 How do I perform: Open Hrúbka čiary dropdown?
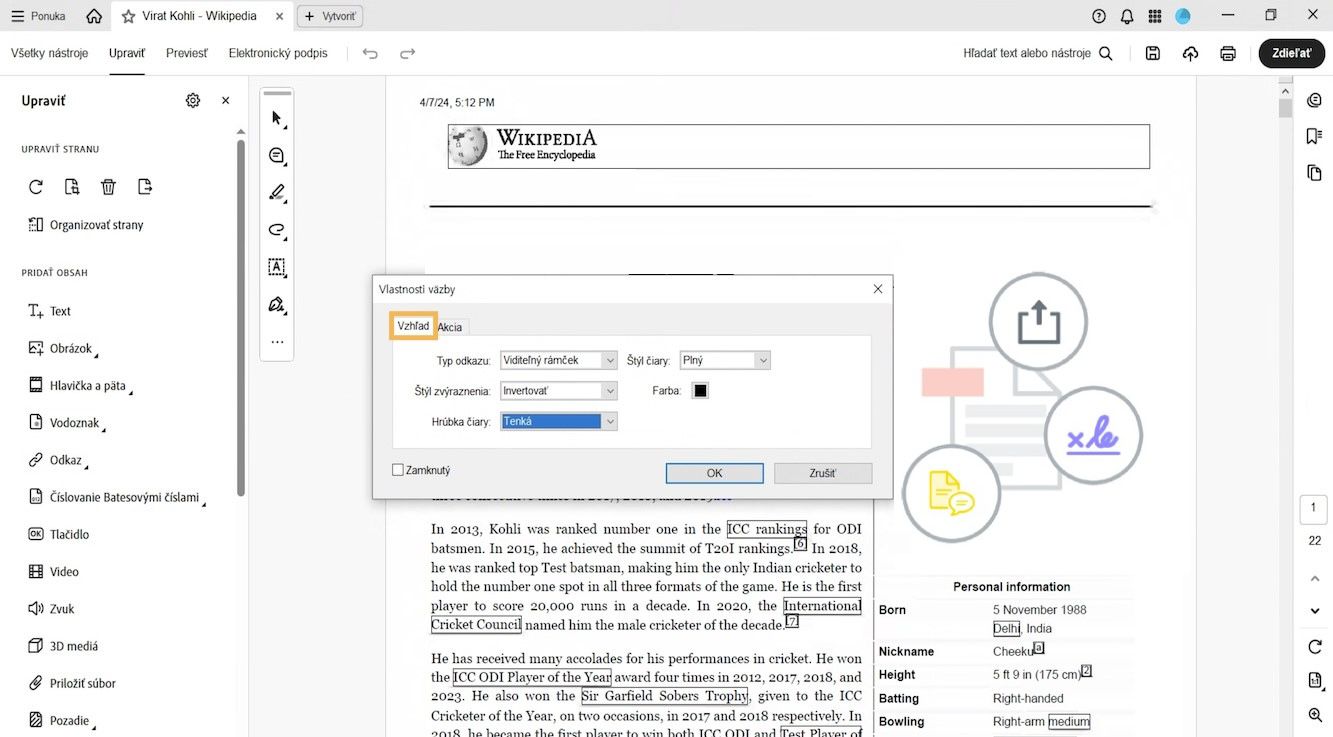click(x=558, y=422)
